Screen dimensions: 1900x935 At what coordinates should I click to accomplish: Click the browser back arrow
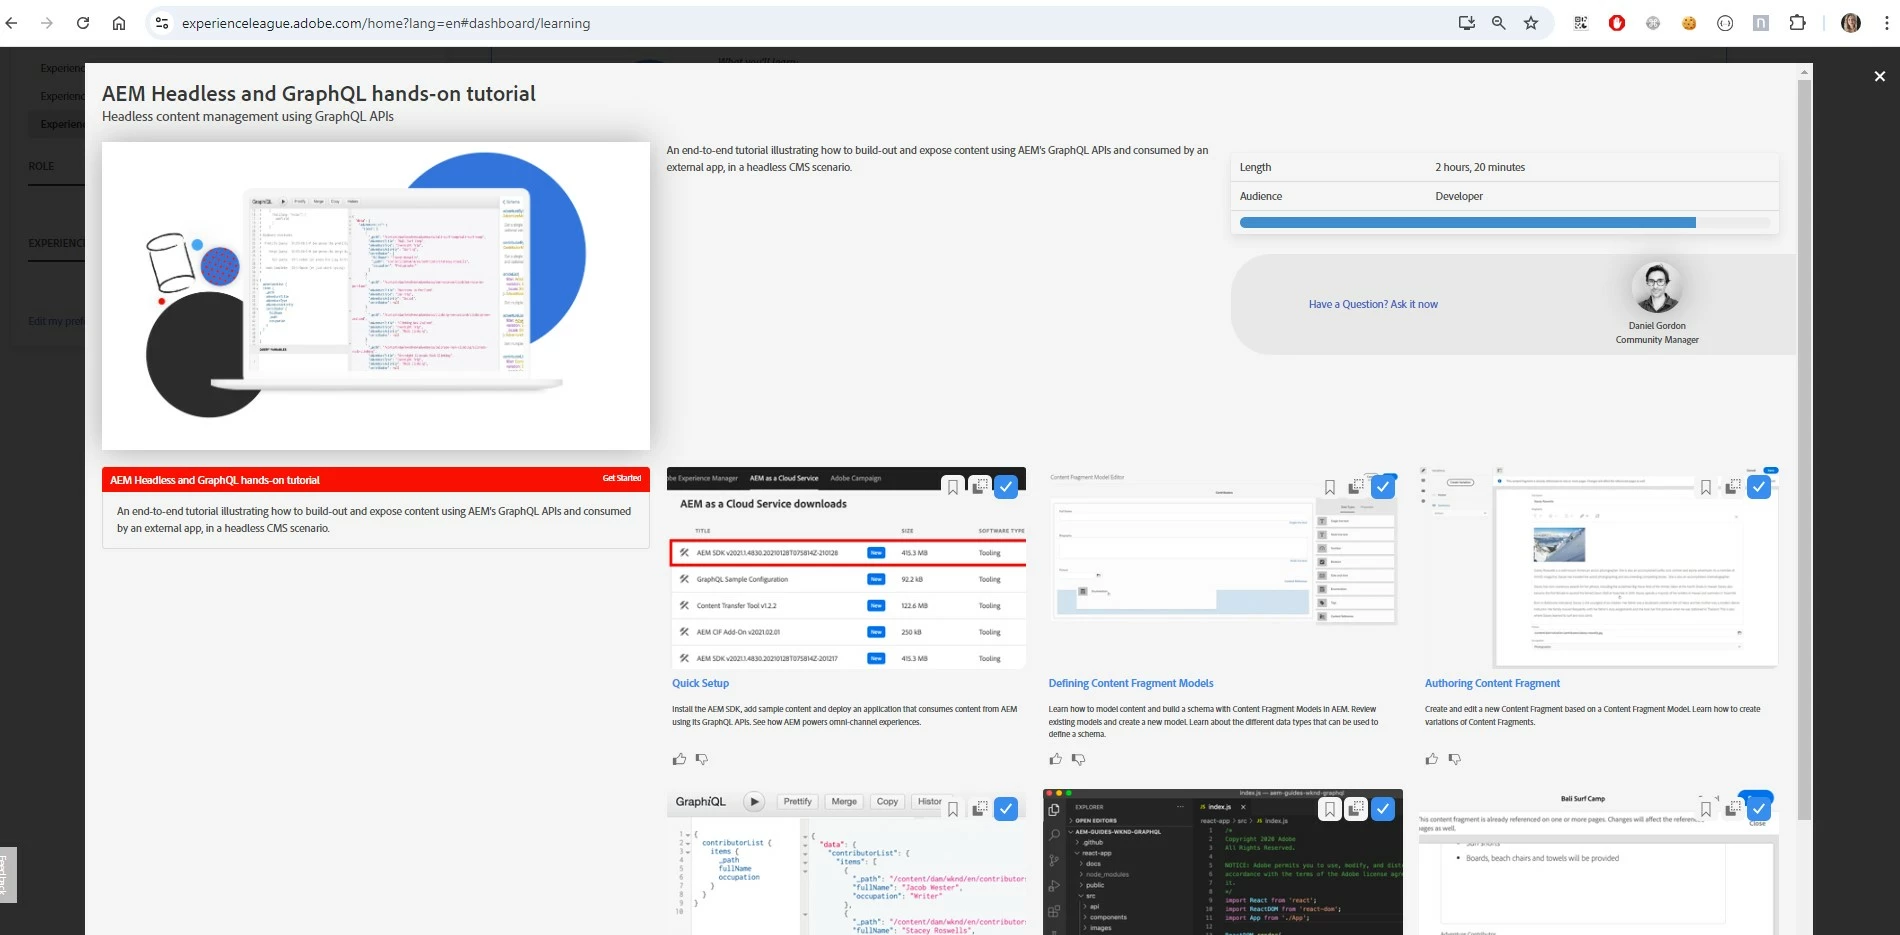point(12,23)
